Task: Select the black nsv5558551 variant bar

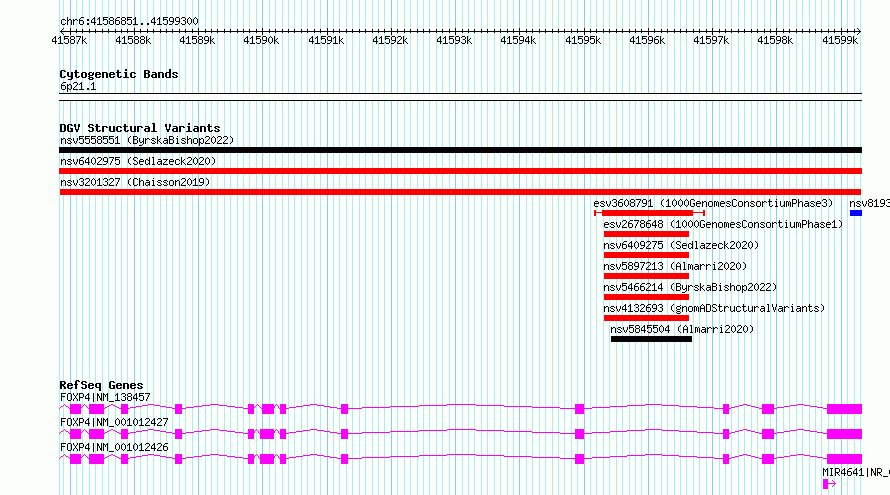Action: click(460, 150)
